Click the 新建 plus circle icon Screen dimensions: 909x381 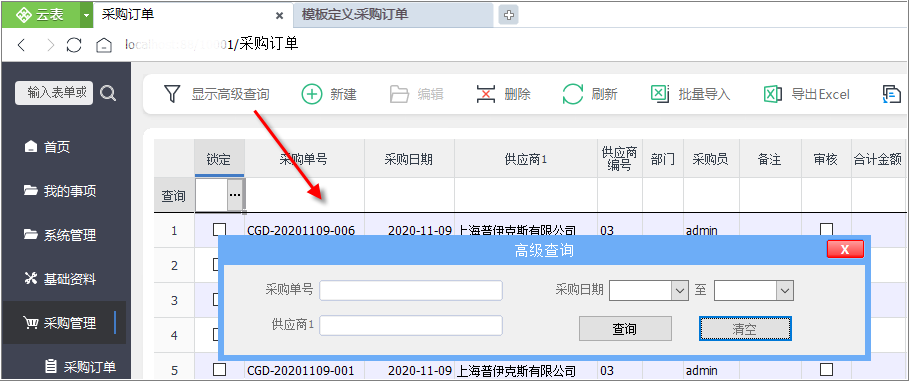pyautogui.click(x=312, y=94)
